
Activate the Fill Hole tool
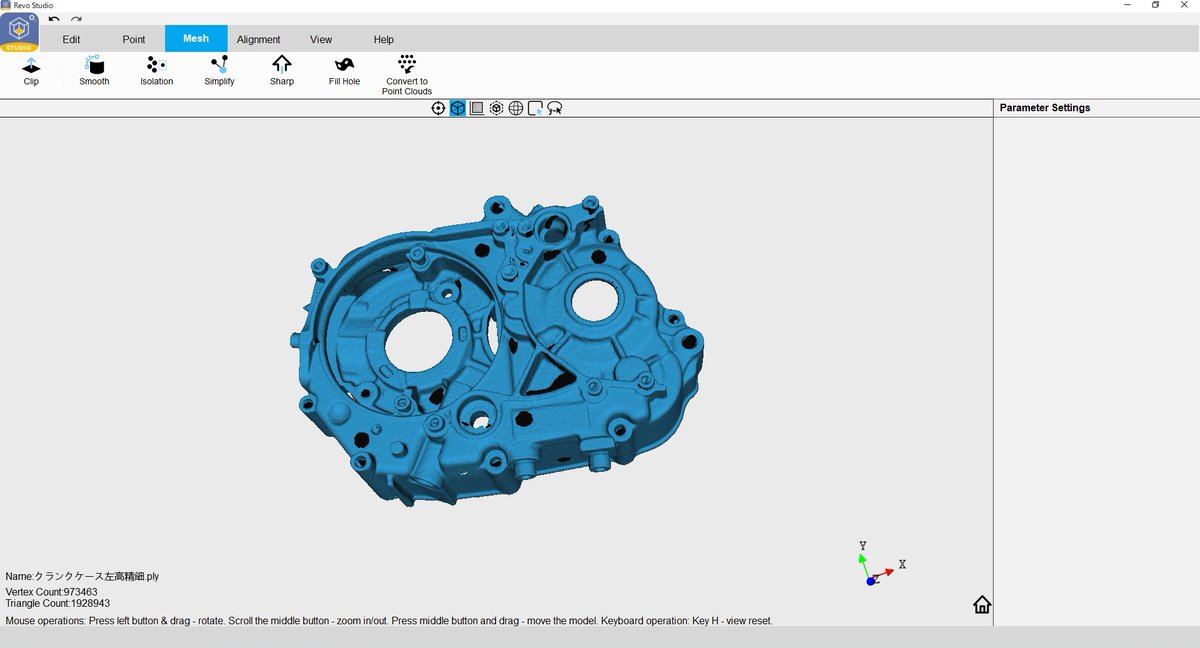(344, 70)
